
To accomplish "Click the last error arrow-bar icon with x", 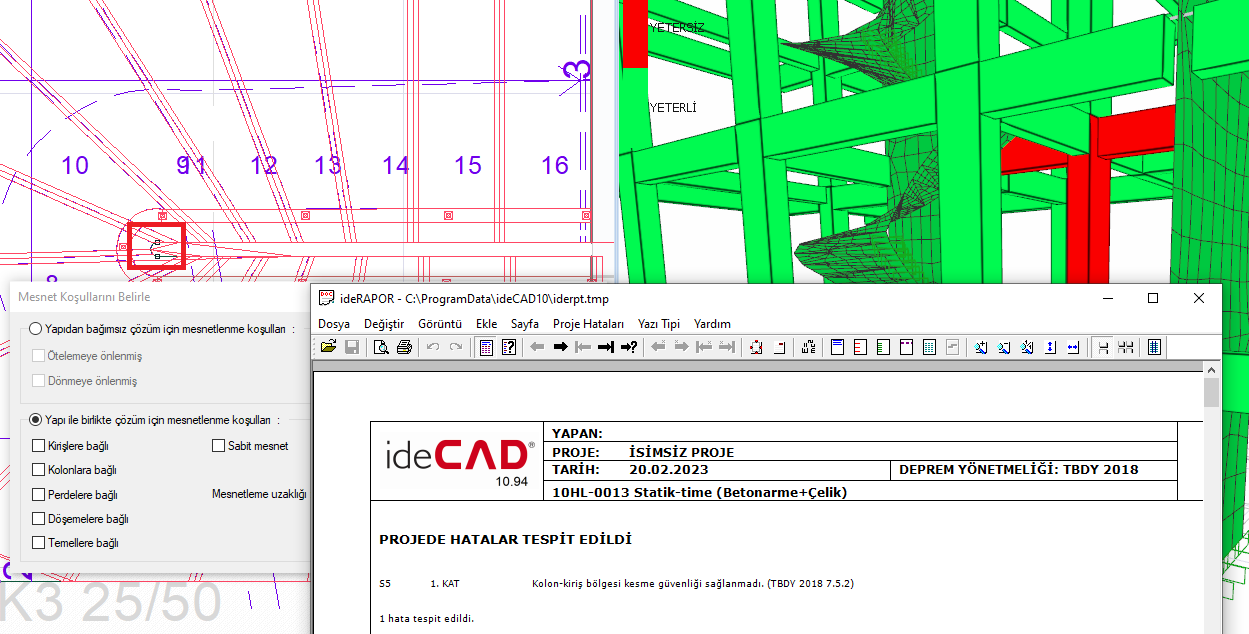I will point(727,347).
